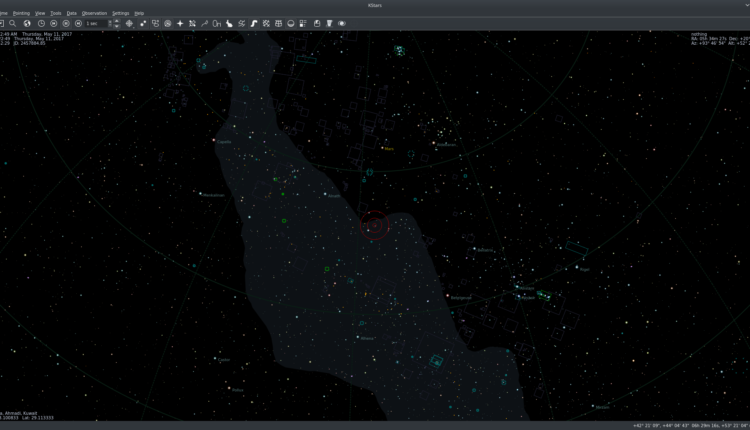Click the crosshair icon in toolbar

pyautogui.click(x=129, y=22)
